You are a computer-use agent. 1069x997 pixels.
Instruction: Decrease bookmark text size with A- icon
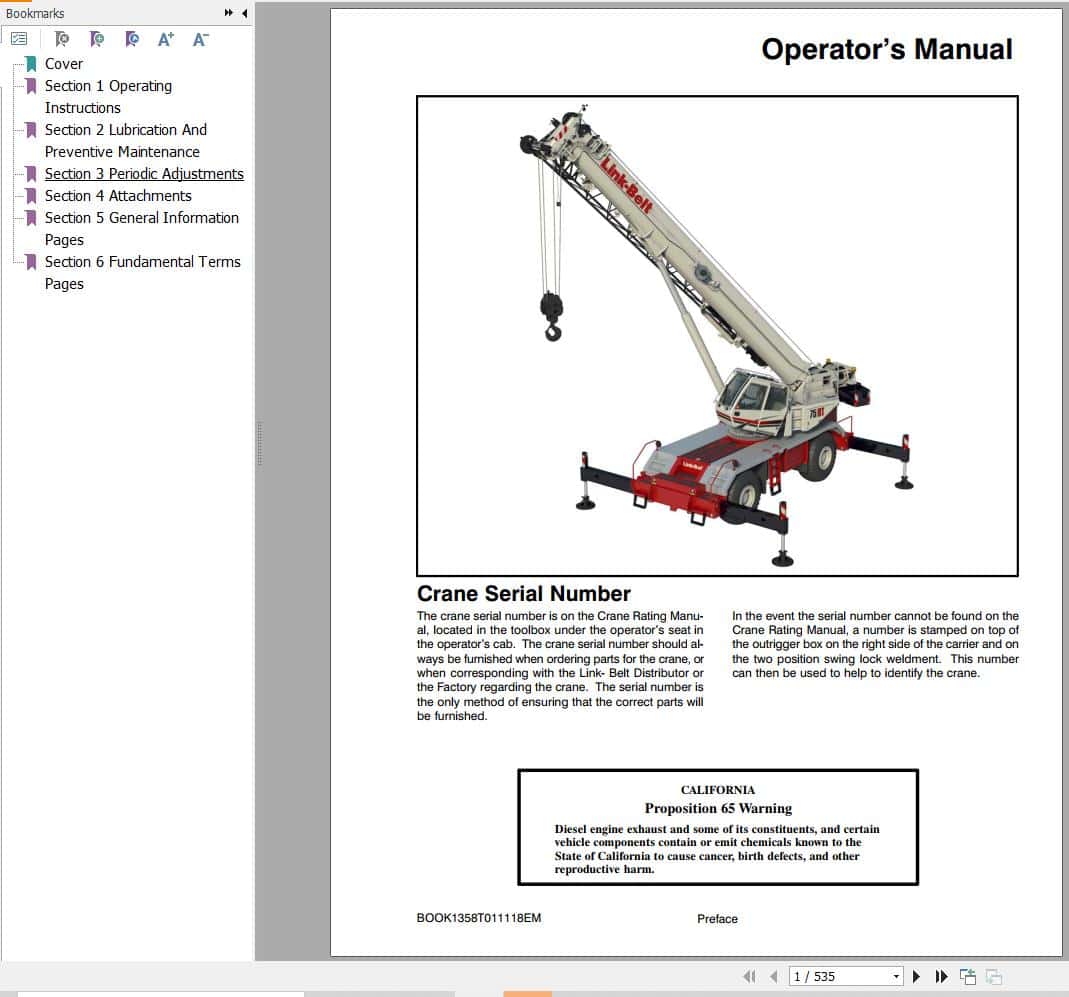pyautogui.click(x=200, y=39)
